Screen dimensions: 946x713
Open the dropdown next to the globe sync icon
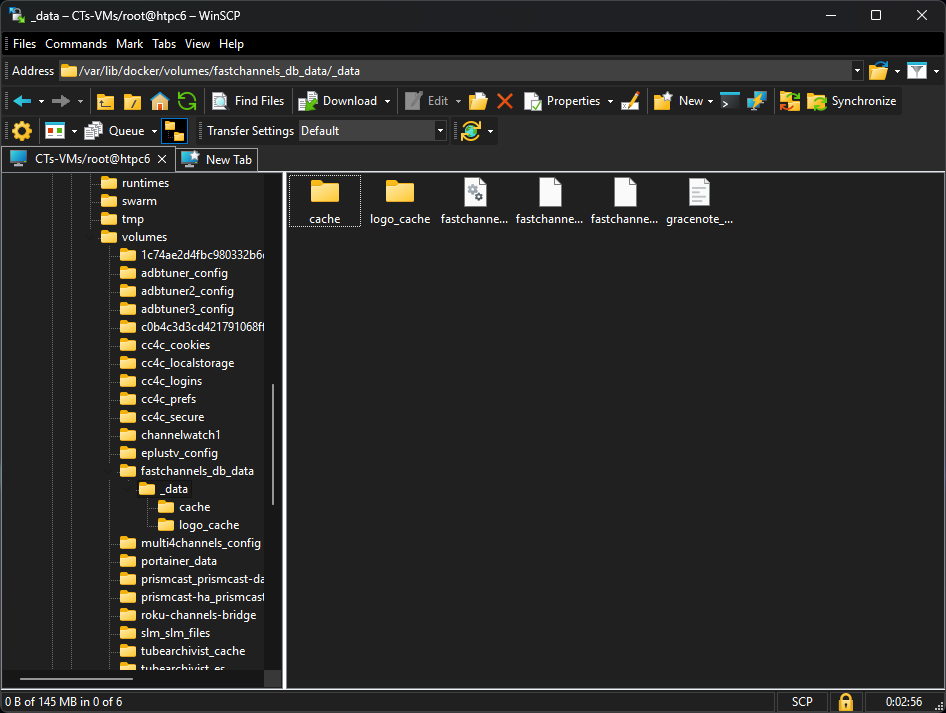pos(490,131)
